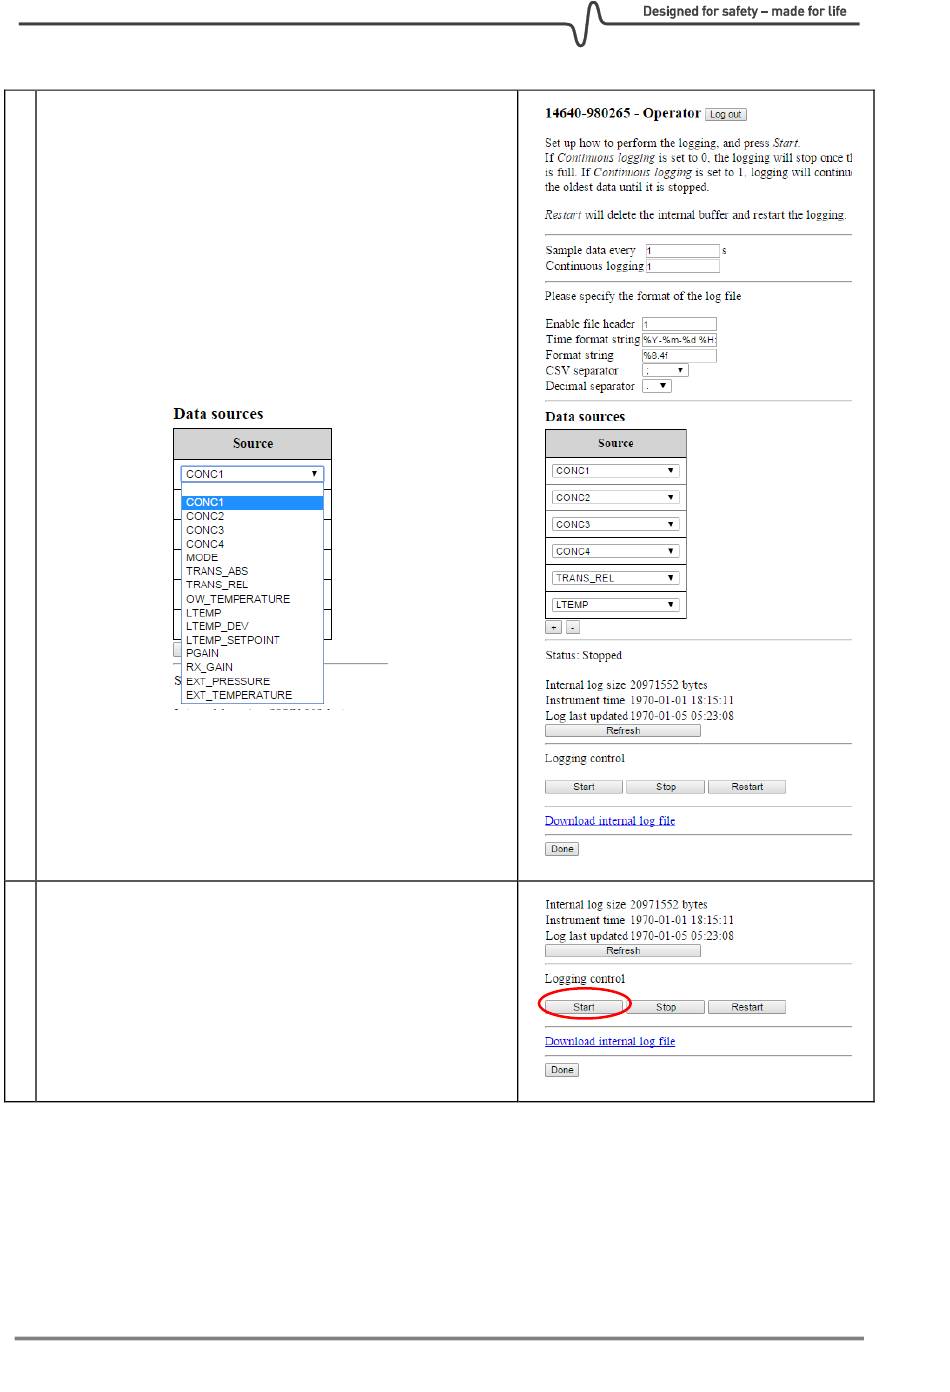
Task: Click Refresh in the full settings form
Action: tap(623, 731)
